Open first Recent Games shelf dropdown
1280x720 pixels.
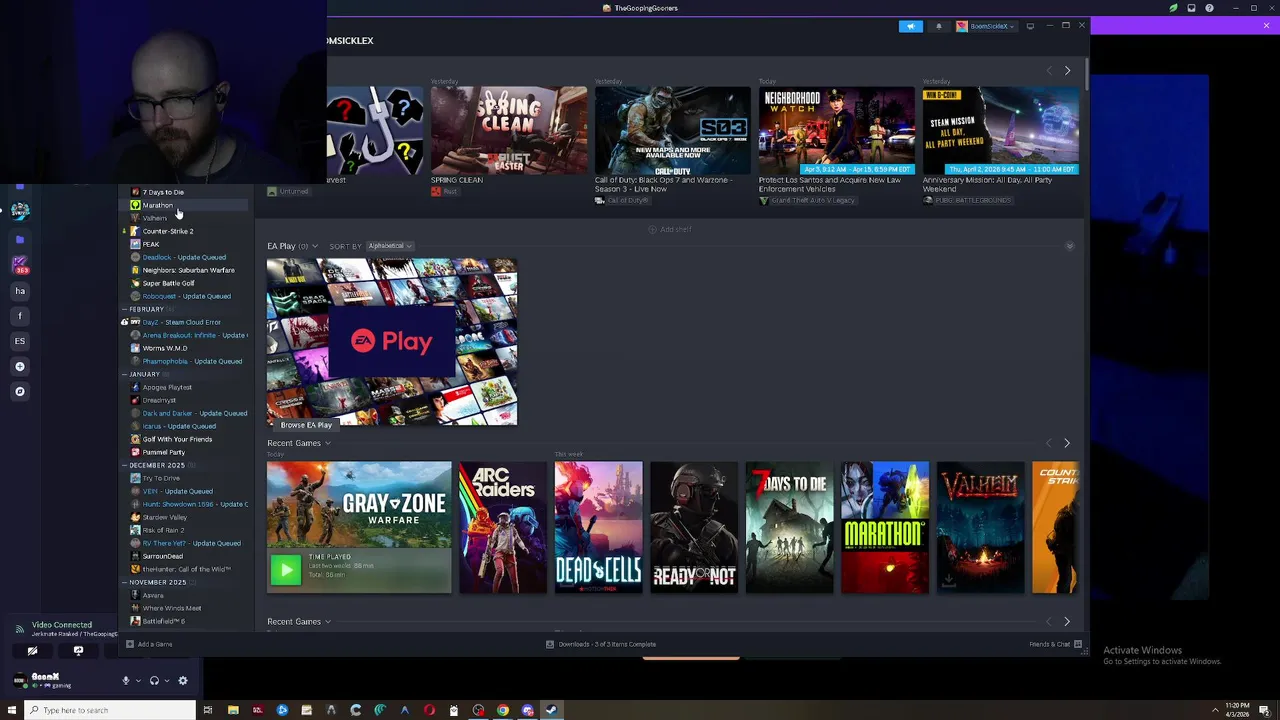pos(327,443)
